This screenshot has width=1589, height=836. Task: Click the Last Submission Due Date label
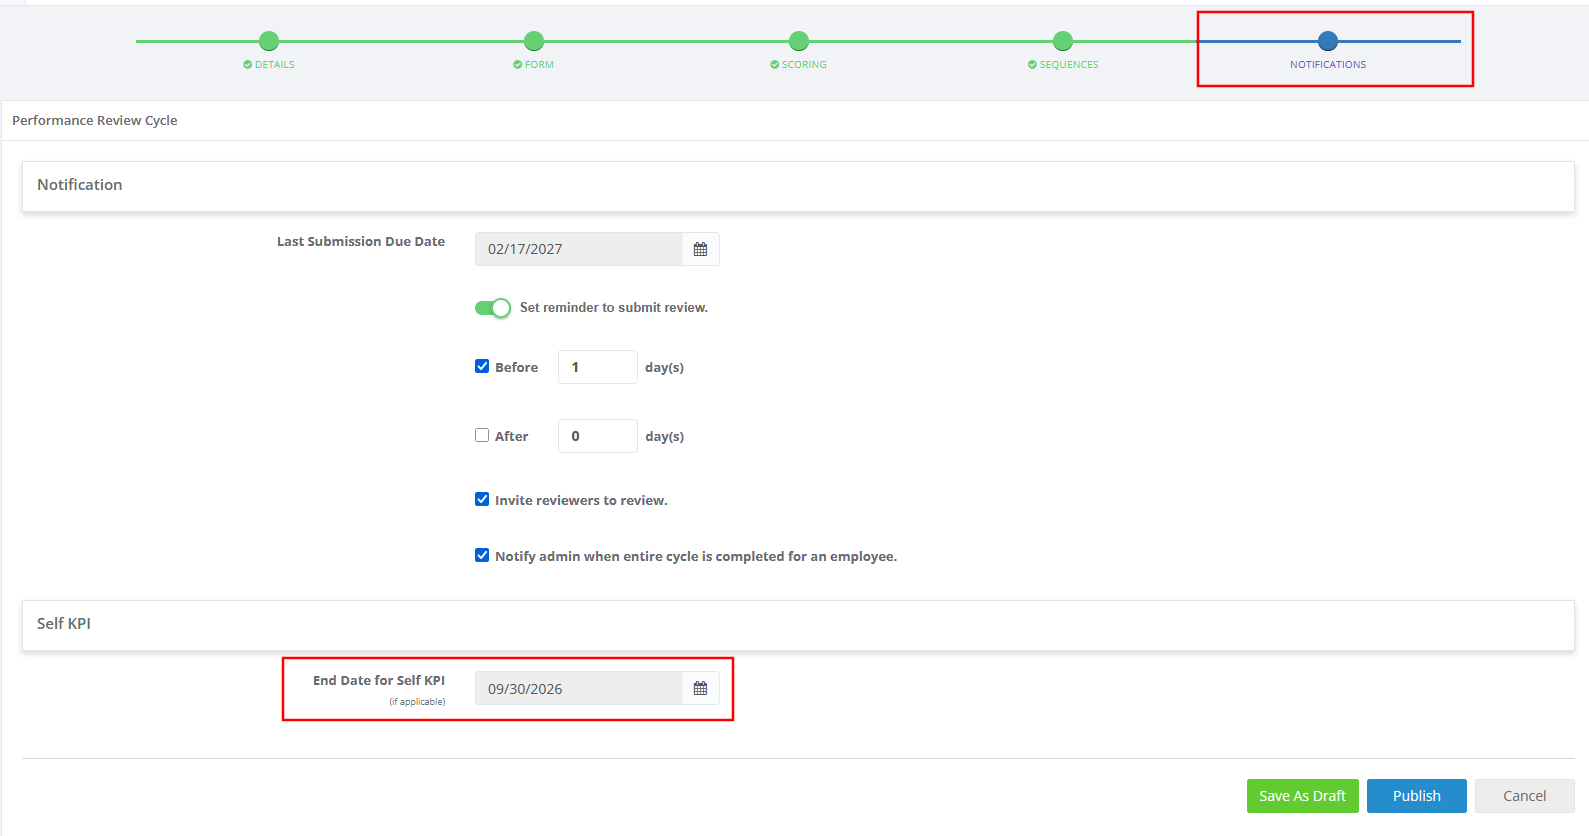pyautogui.click(x=361, y=241)
